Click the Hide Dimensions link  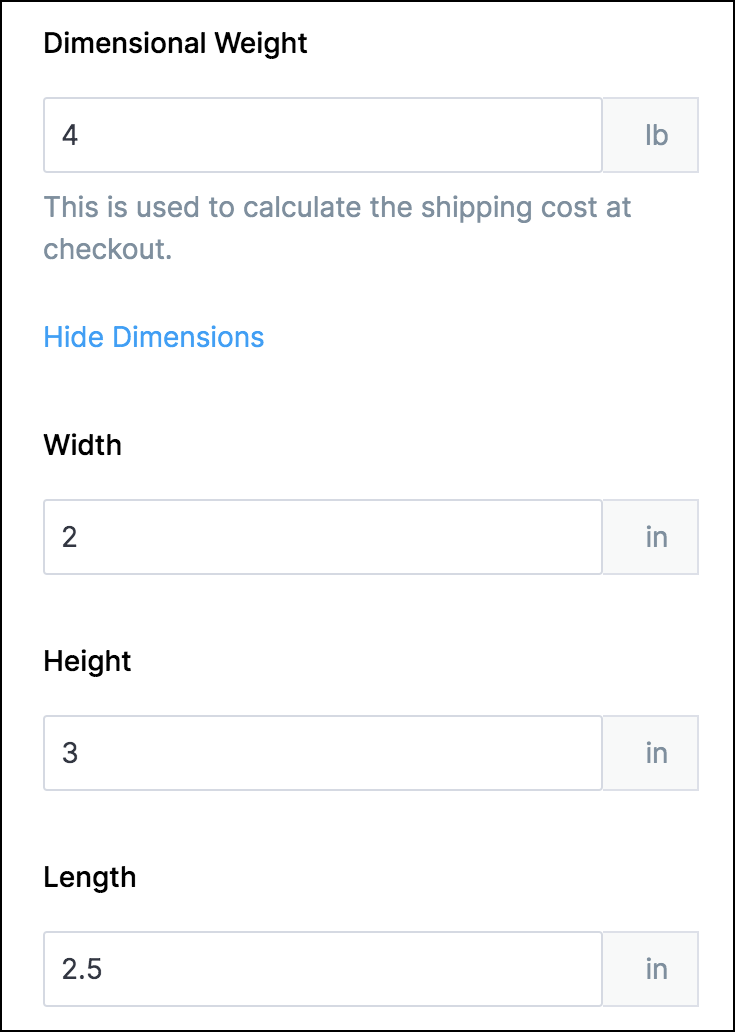pos(154,337)
